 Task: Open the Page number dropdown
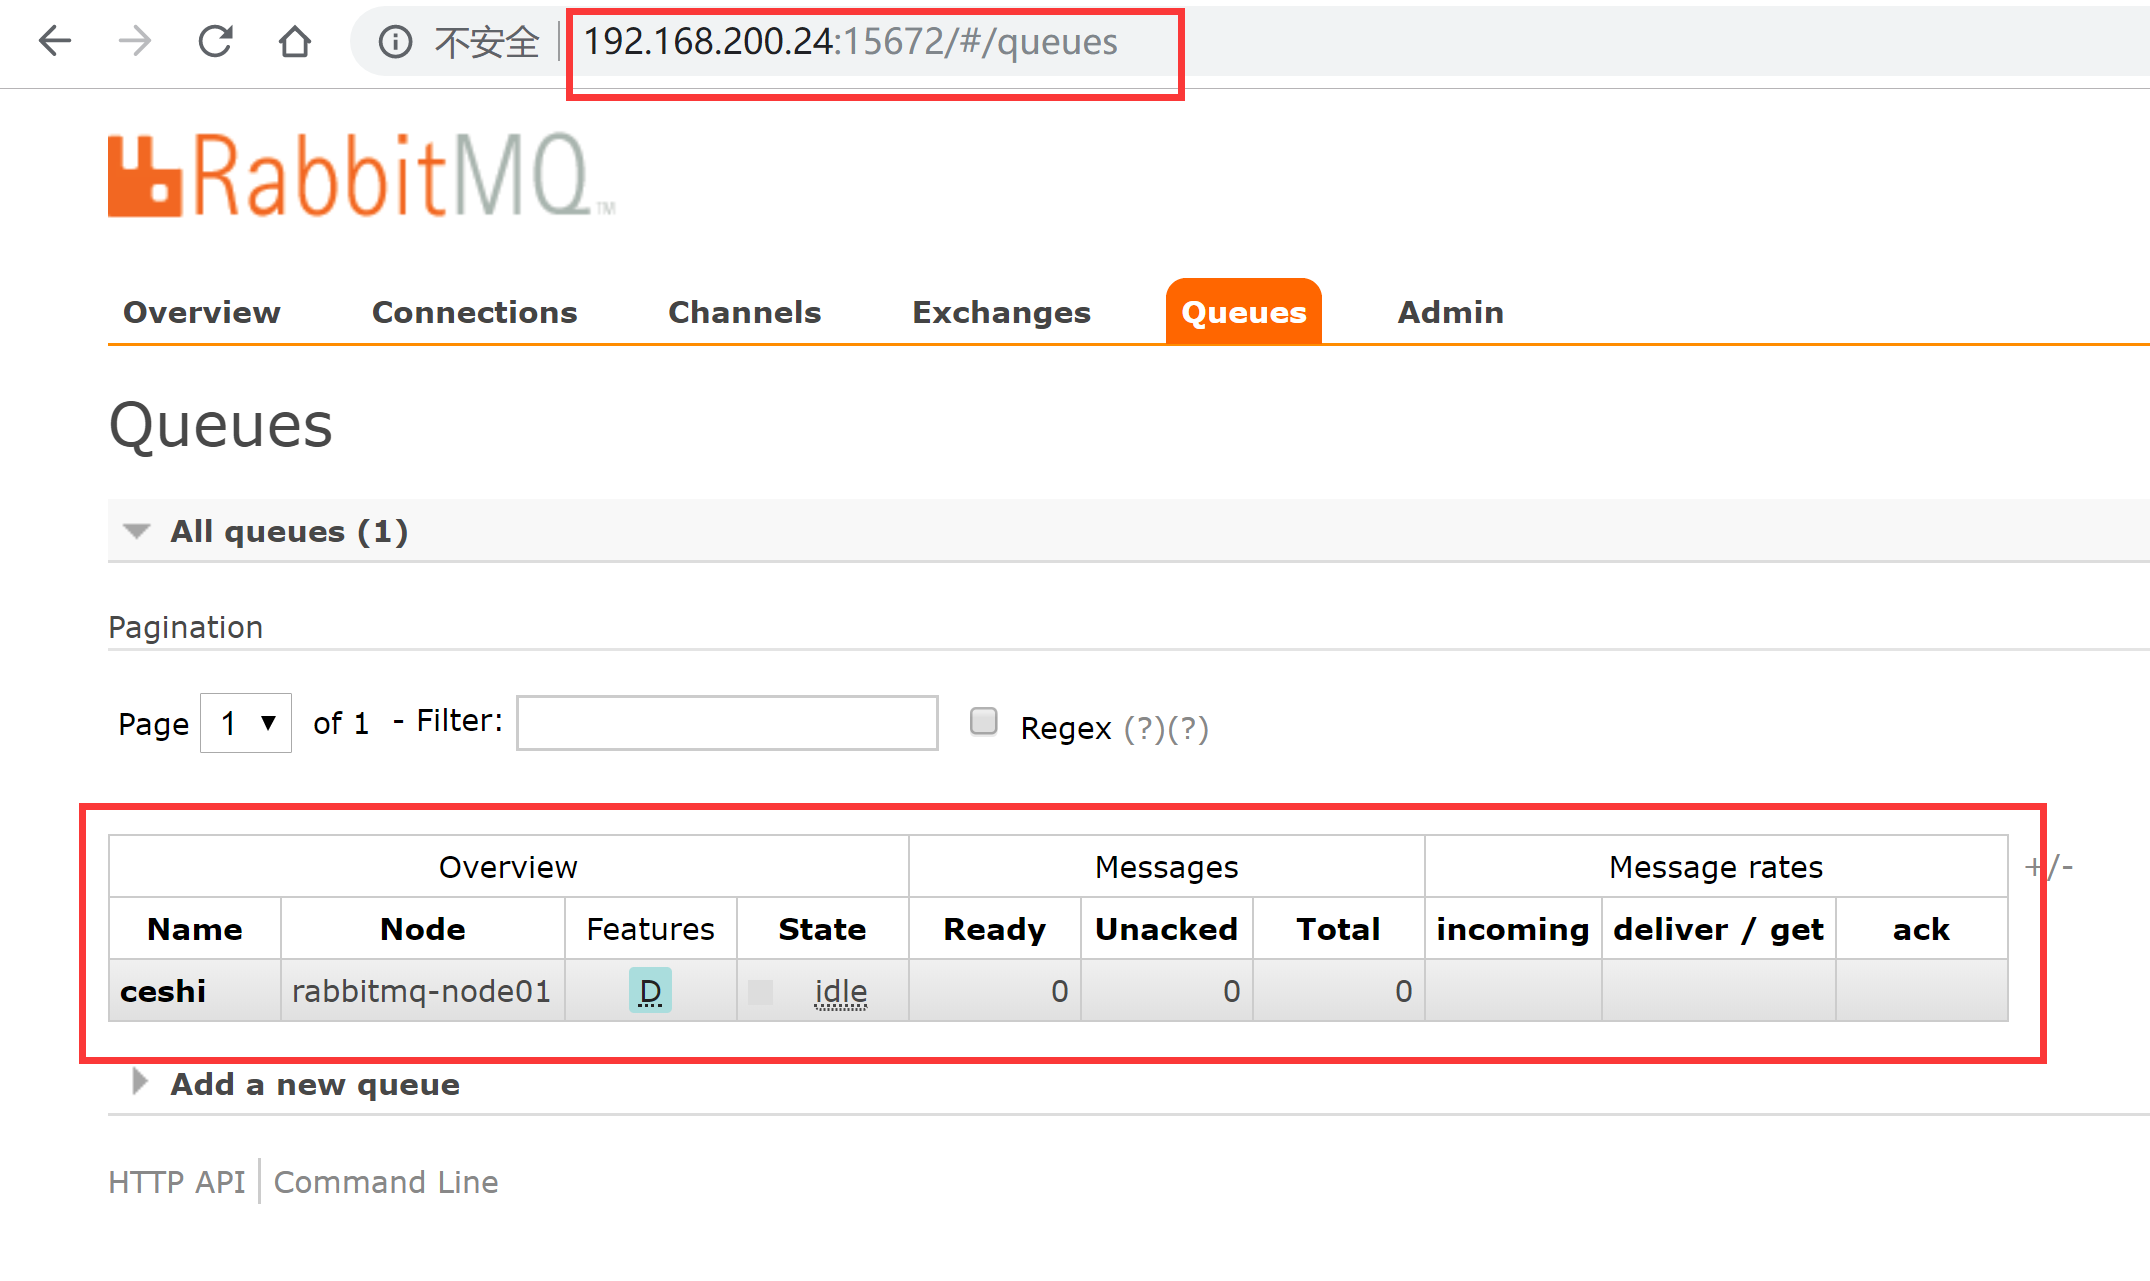[246, 722]
